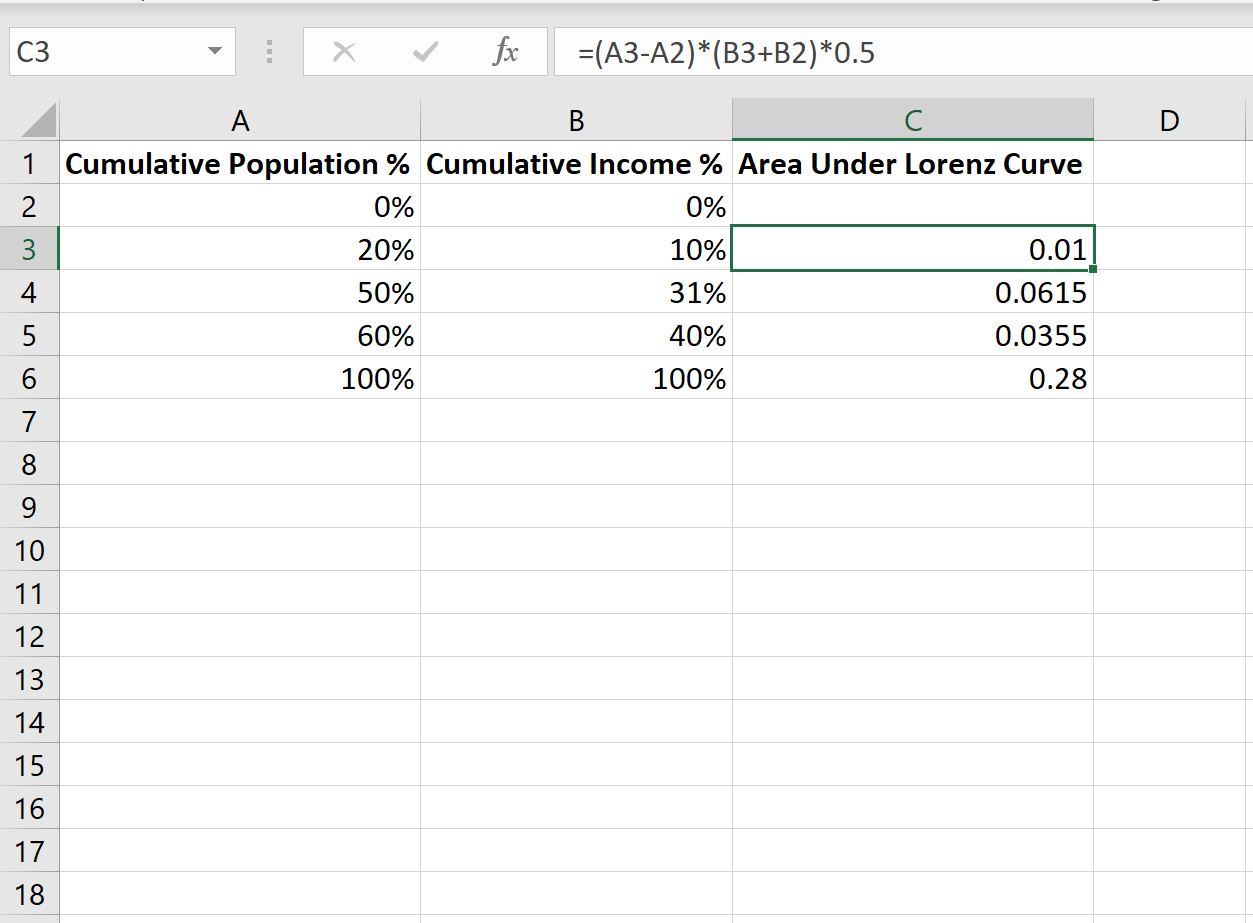Confirm formula entry with the checkmark icon
Viewport: 1253px width, 923px height.
pos(425,52)
